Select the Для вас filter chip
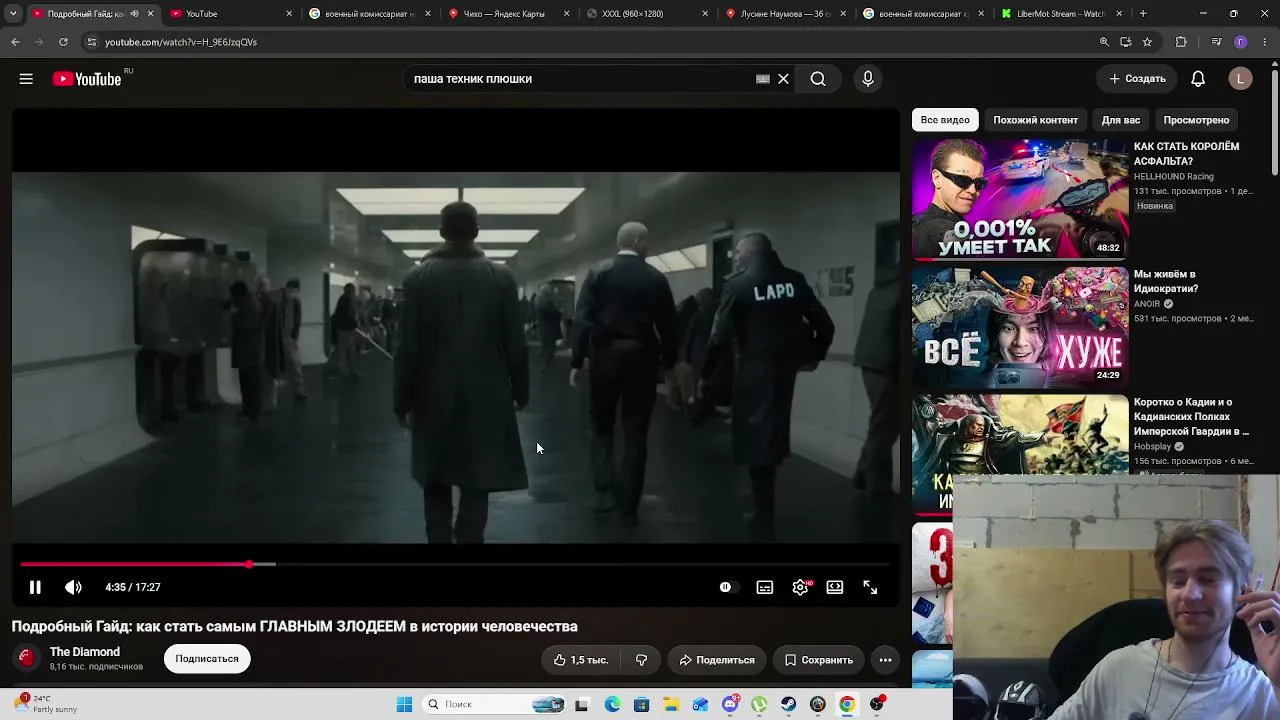Image resolution: width=1280 pixels, height=720 pixels. tap(1121, 120)
